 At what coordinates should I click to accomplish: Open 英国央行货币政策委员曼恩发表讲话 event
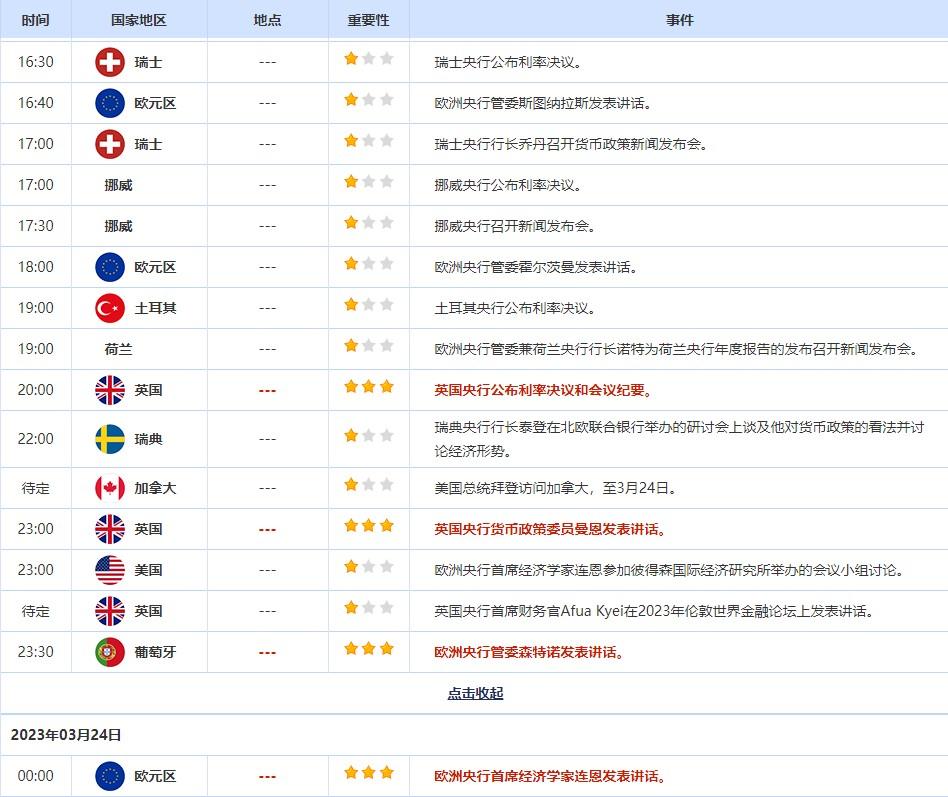(x=550, y=529)
